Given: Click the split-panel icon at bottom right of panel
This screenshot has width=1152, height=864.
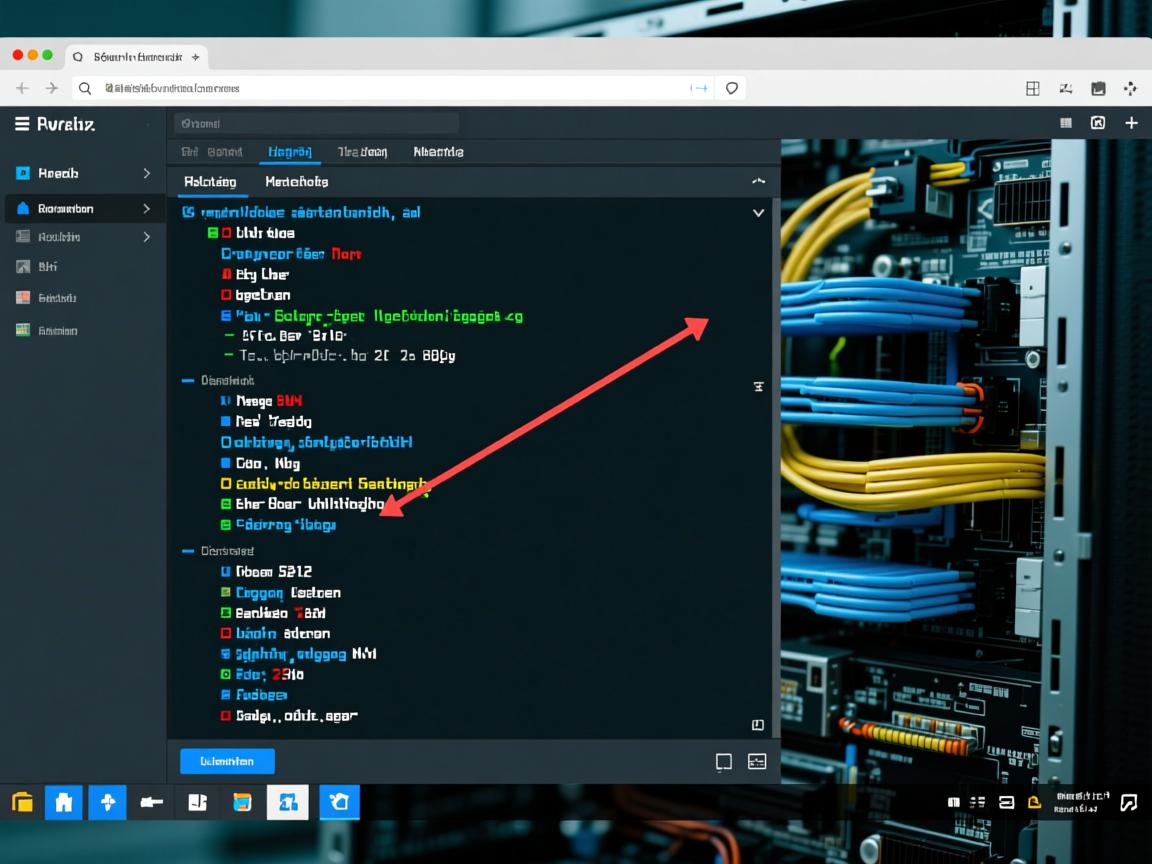Looking at the screenshot, I should (x=757, y=762).
